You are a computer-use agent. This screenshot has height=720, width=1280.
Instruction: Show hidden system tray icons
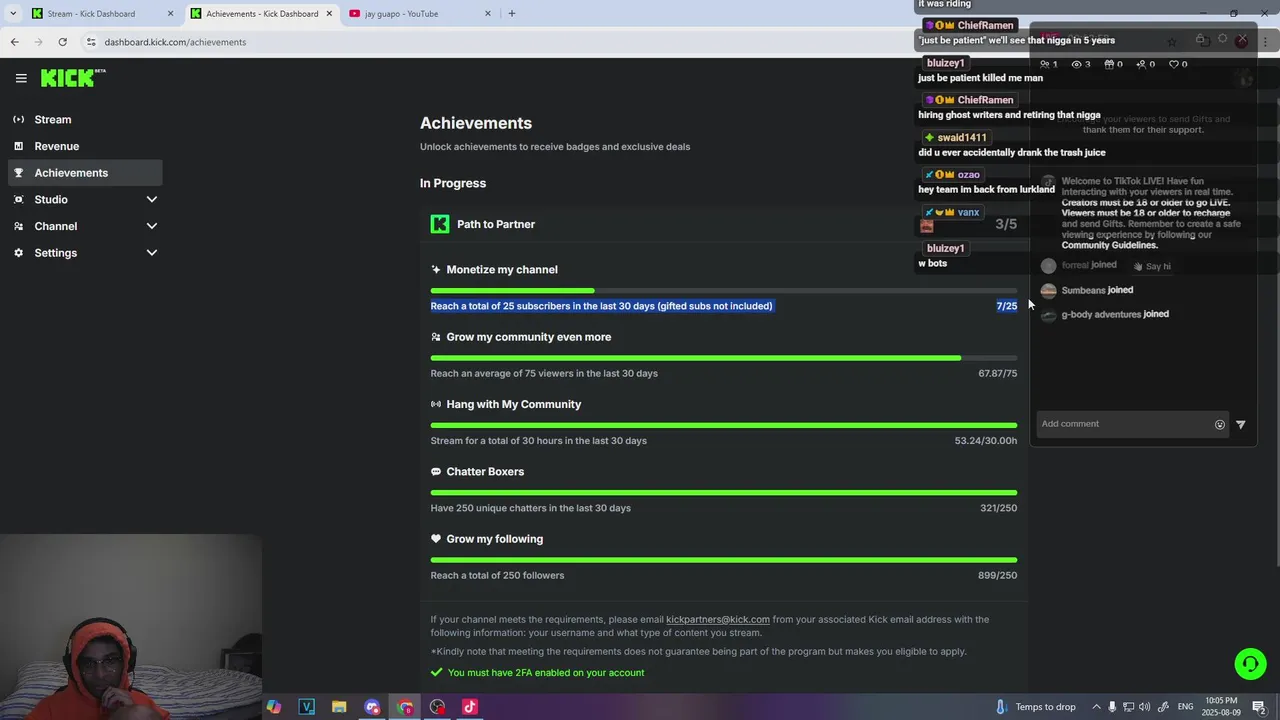pyautogui.click(x=1096, y=707)
